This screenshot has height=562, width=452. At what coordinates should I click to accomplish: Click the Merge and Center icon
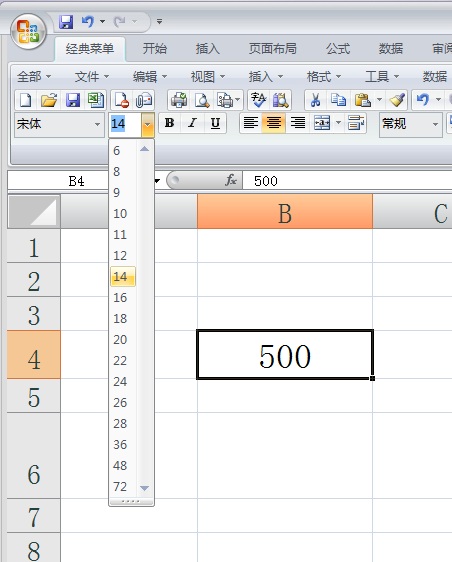click(322, 123)
